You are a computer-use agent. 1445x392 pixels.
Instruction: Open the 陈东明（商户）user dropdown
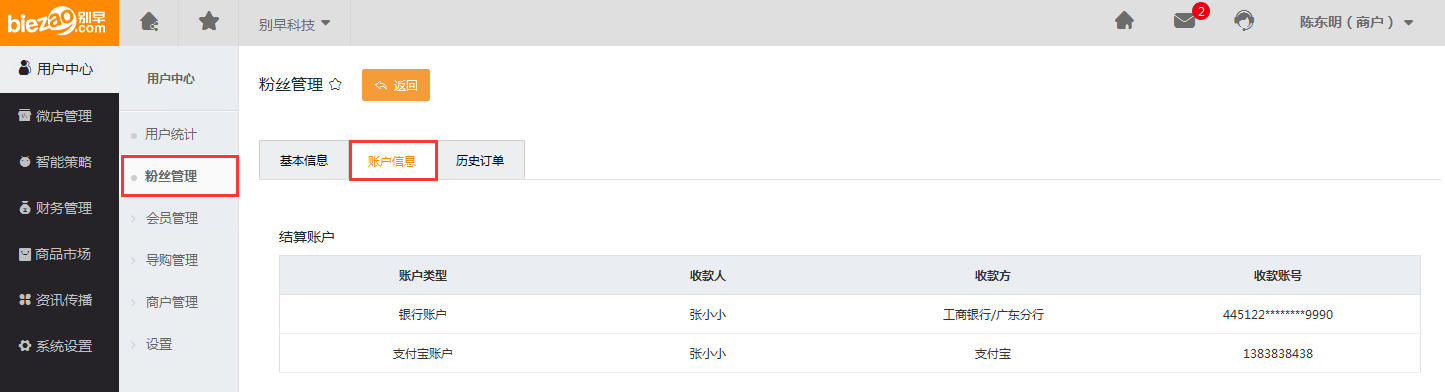[1356, 22]
